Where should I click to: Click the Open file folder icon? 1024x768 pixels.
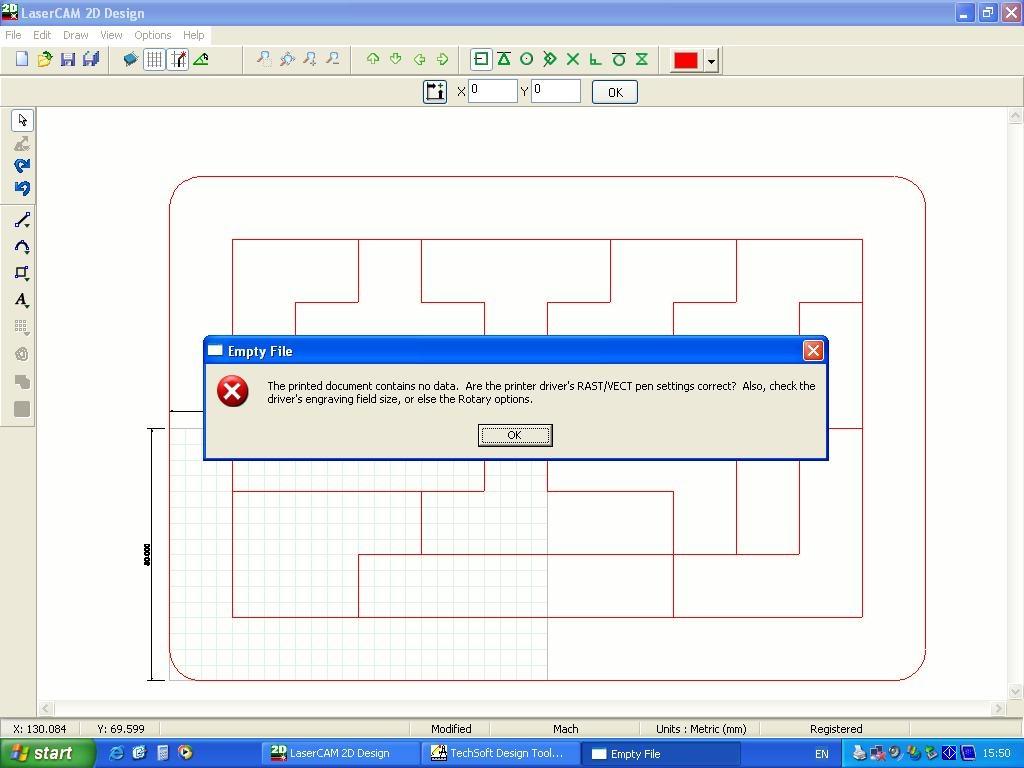[45, 60]
